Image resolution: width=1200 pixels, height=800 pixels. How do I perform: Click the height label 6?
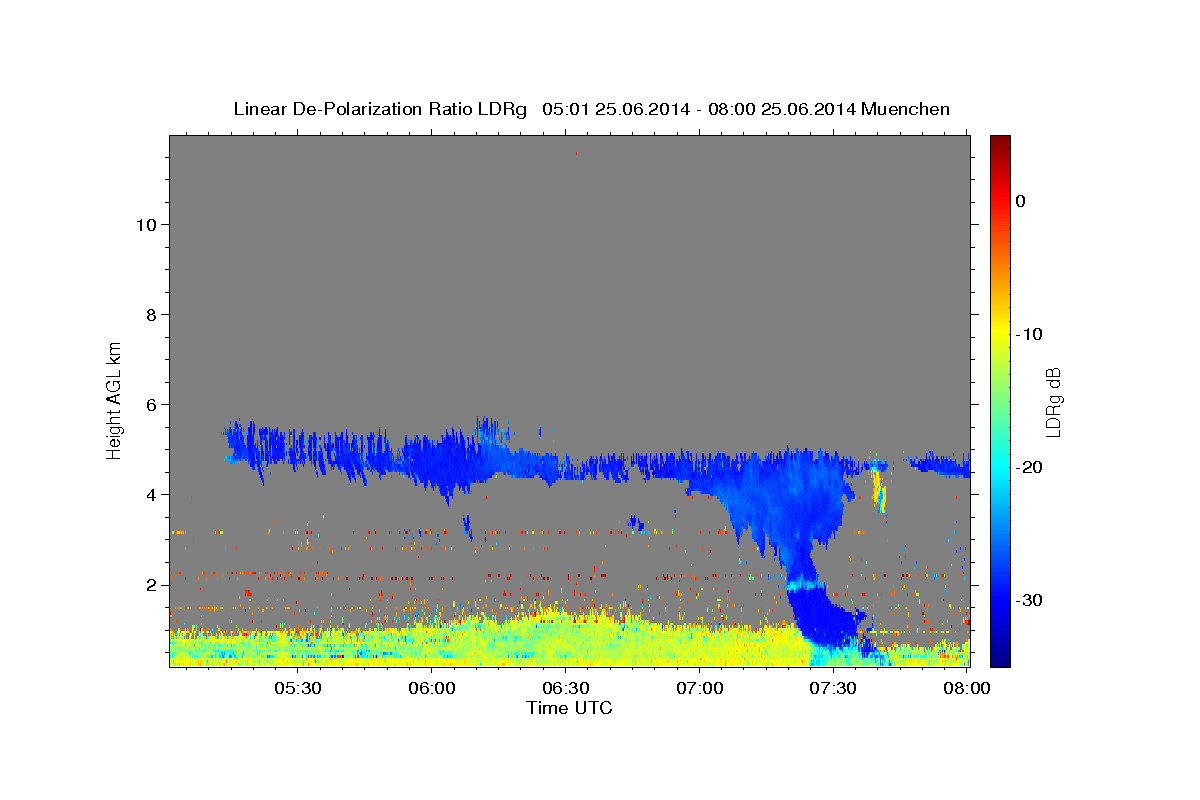(151, 405)
